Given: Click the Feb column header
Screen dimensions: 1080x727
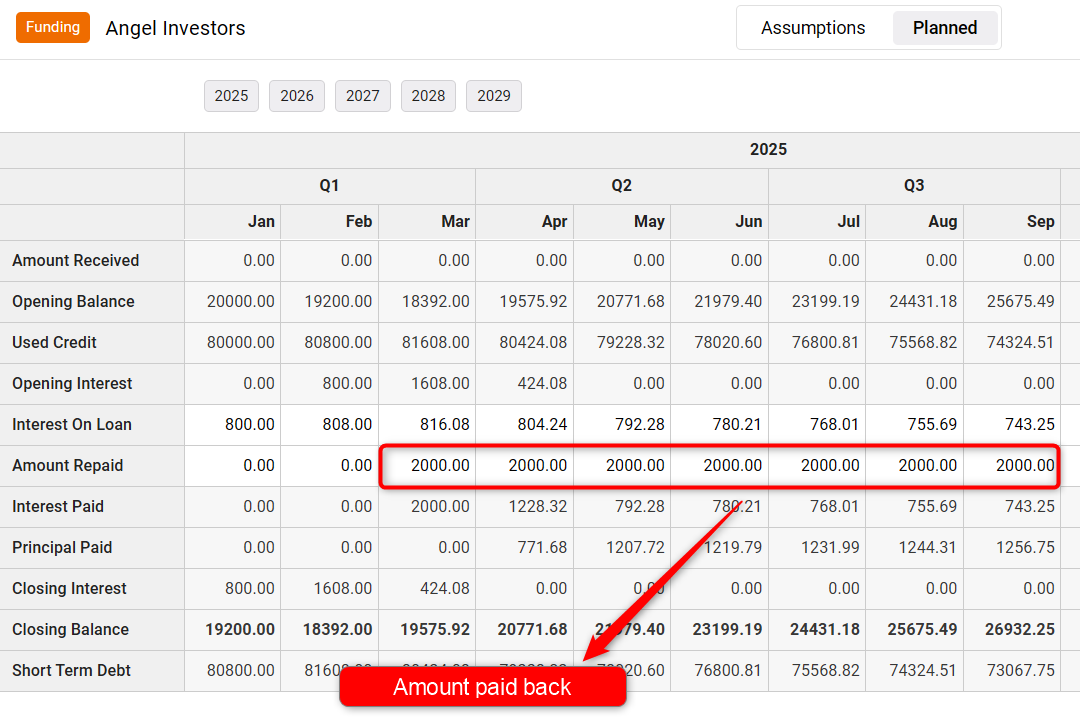Looking at the screenshot, I should coord(359,222).
